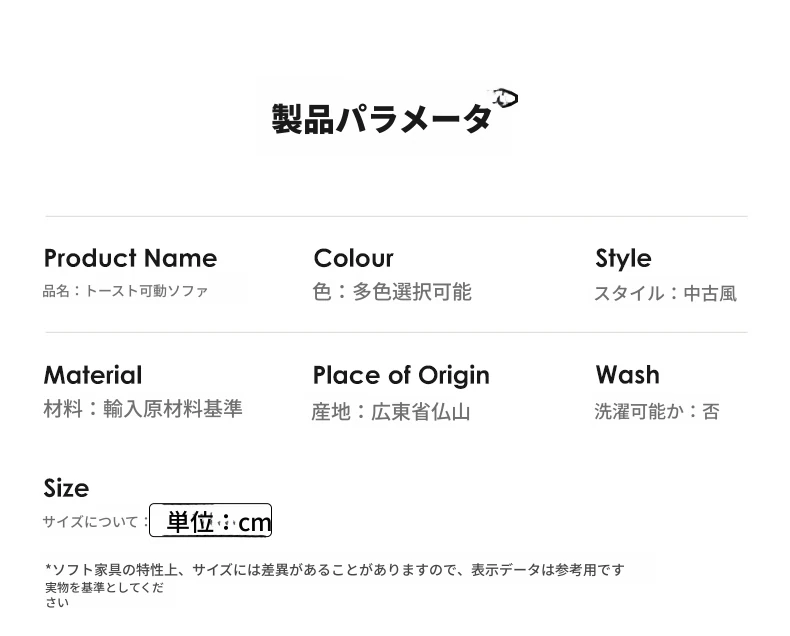This screenshot has width=790, height=636.
Task: Click the 単位：cm unit box
Action: [x=211, y=521]
